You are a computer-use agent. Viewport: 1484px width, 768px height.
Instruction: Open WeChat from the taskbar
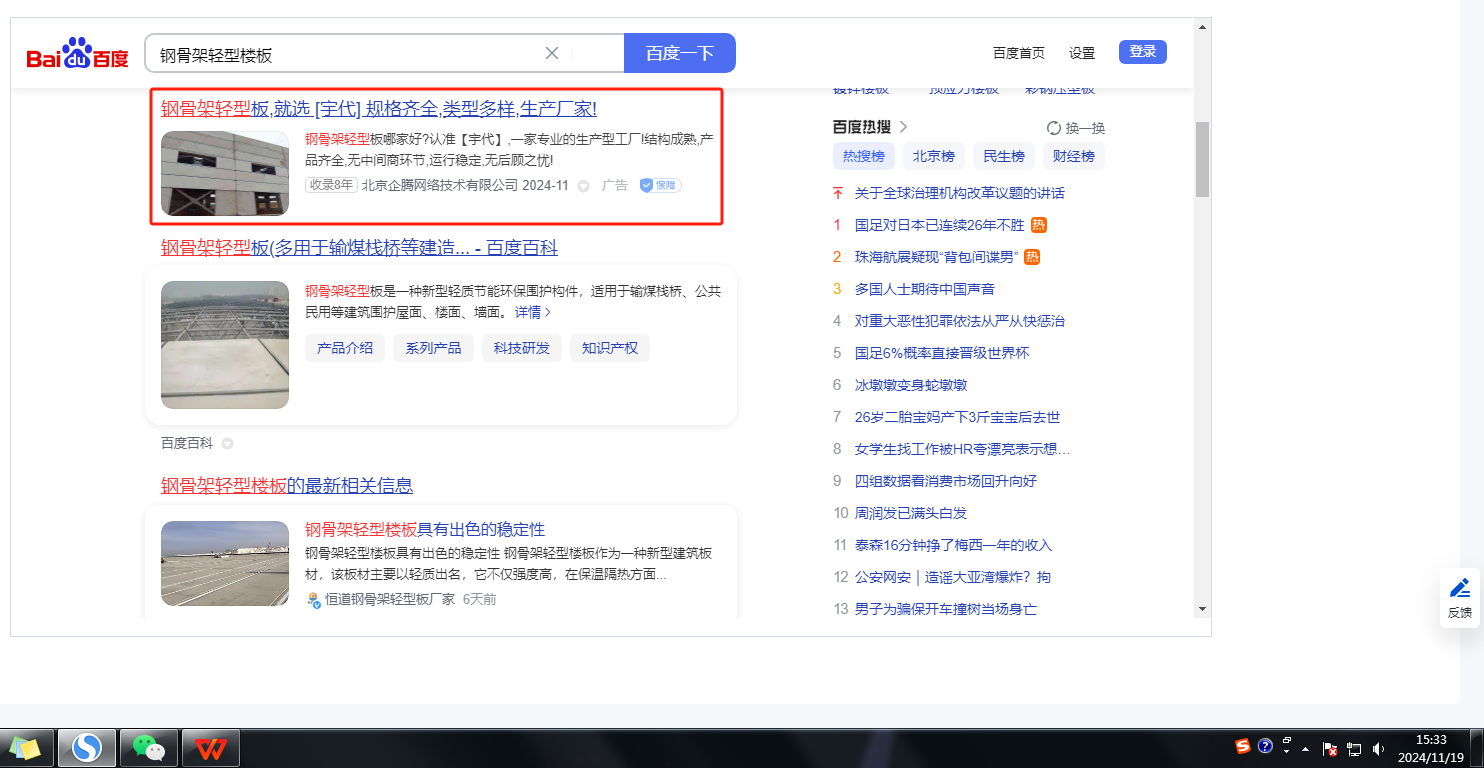click(149, 748)
